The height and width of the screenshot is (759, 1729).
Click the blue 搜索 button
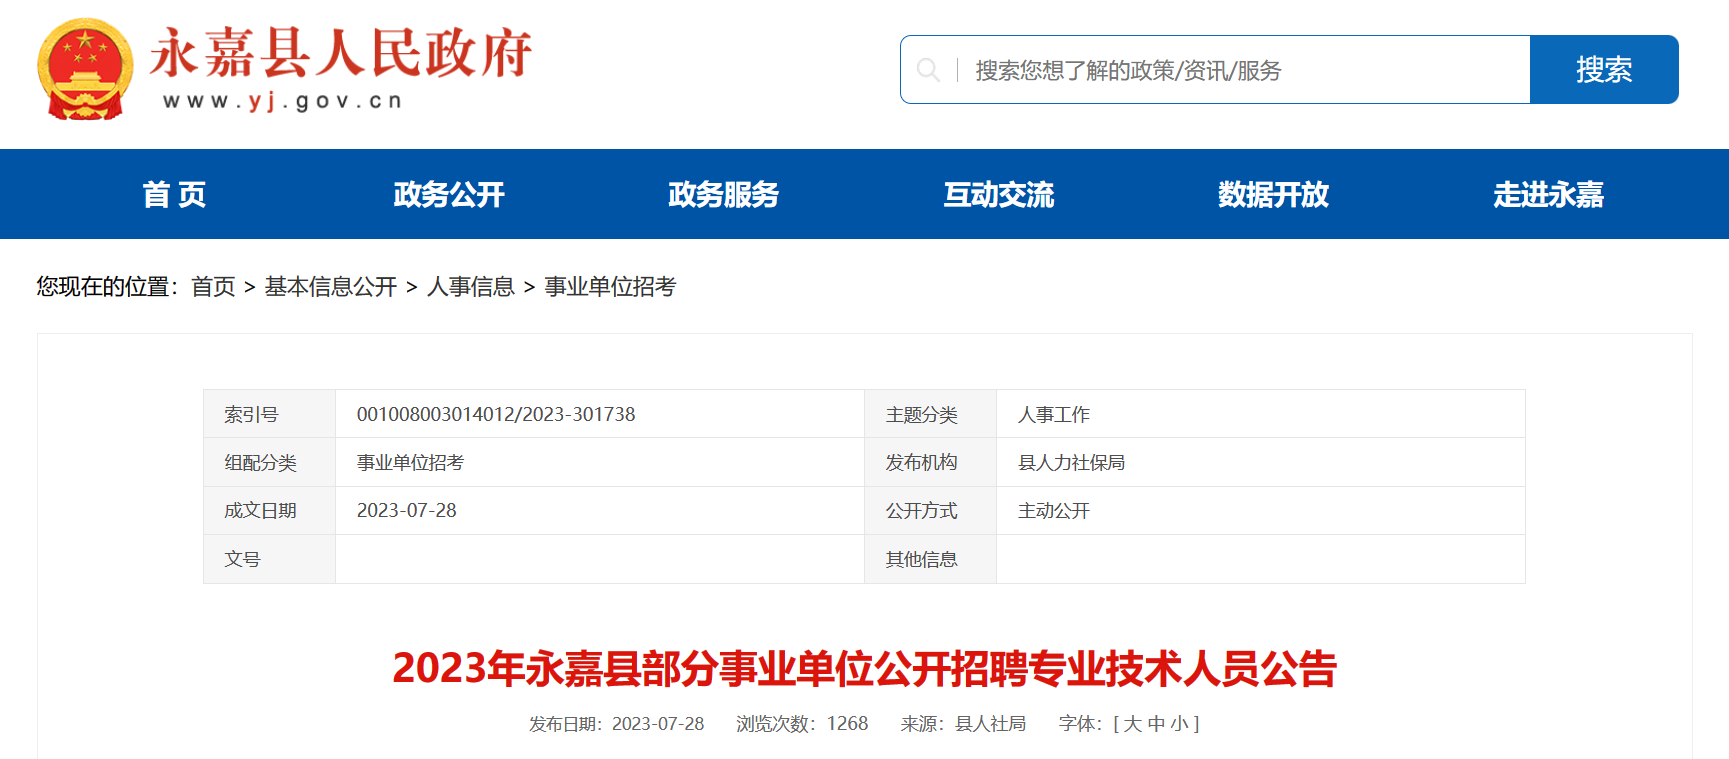(x=1604, y=70)
